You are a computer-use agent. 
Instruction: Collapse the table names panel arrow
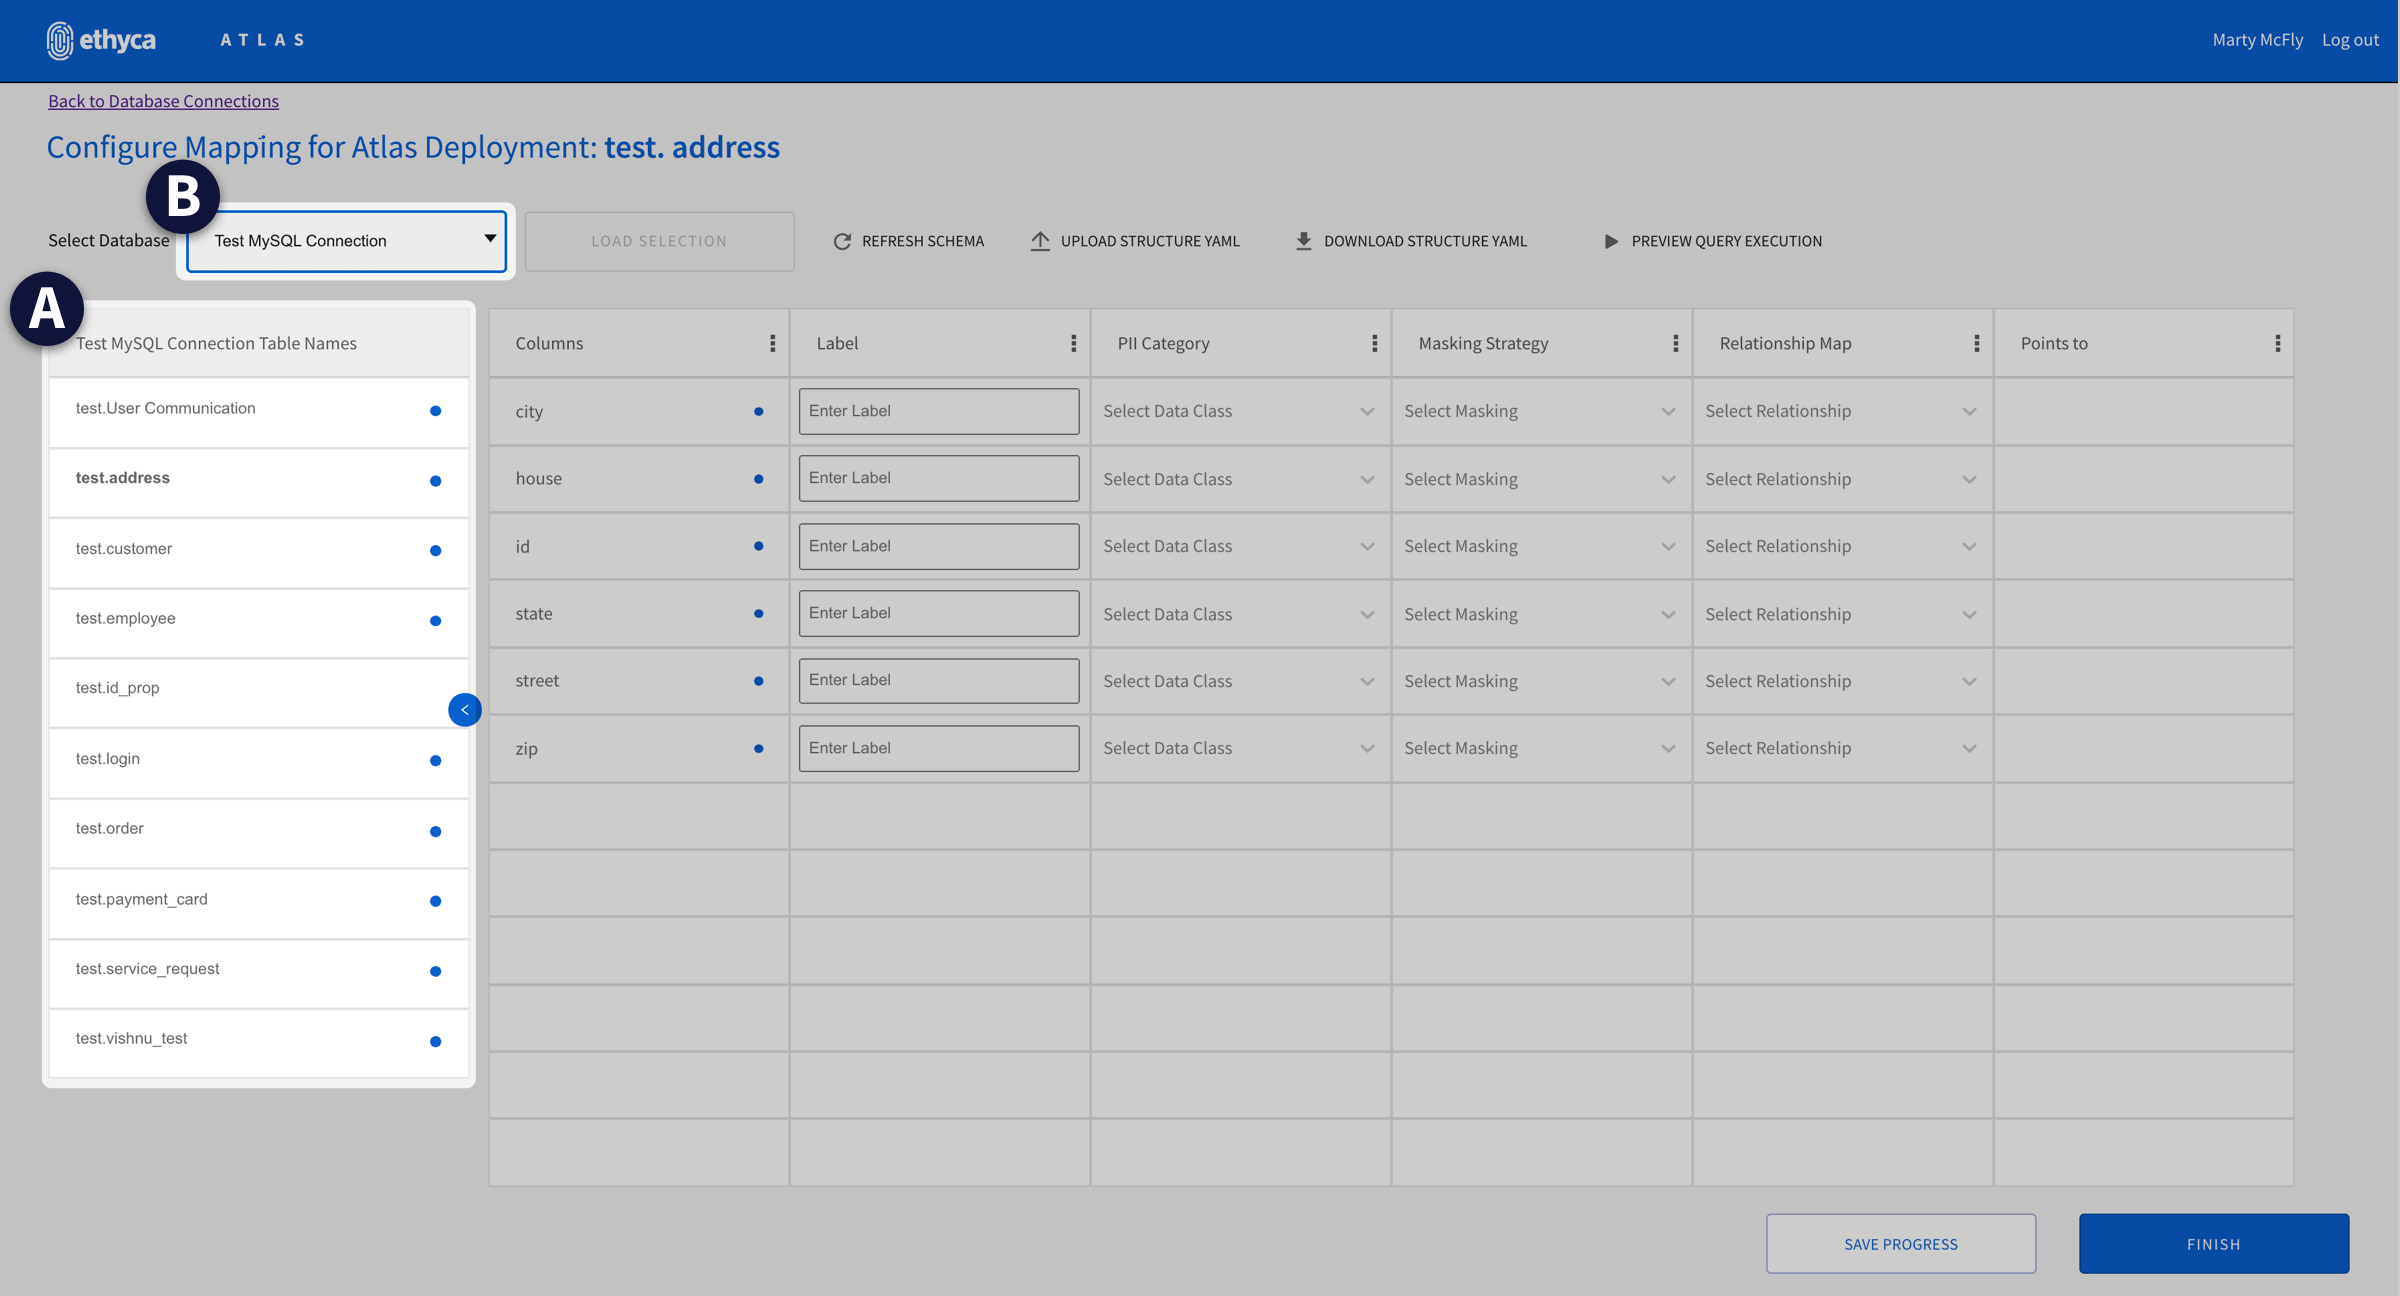click(x=464, y=710)
